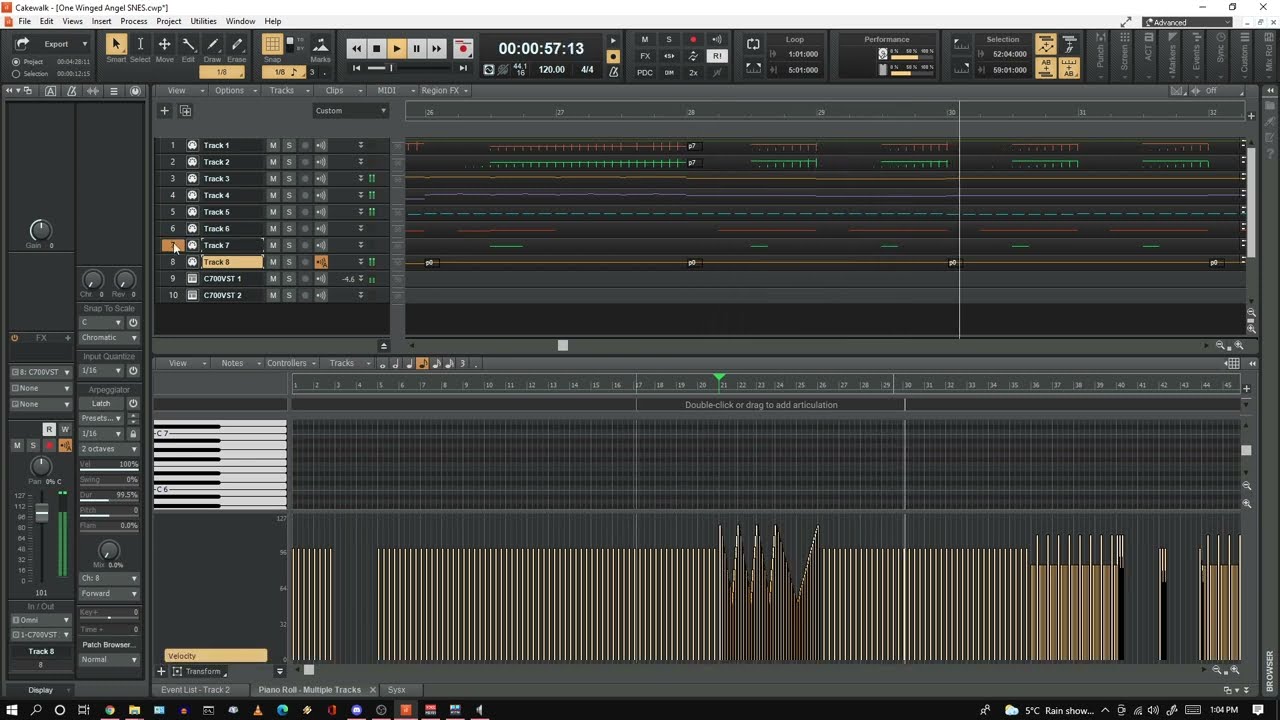Stop playback
The image size is (1280, 720).
(376, 48)
